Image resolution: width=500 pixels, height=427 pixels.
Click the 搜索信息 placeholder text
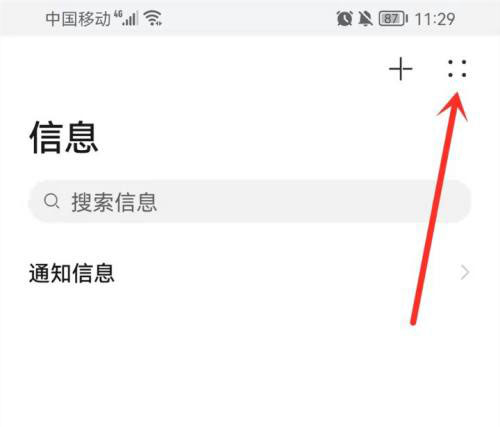114,202
